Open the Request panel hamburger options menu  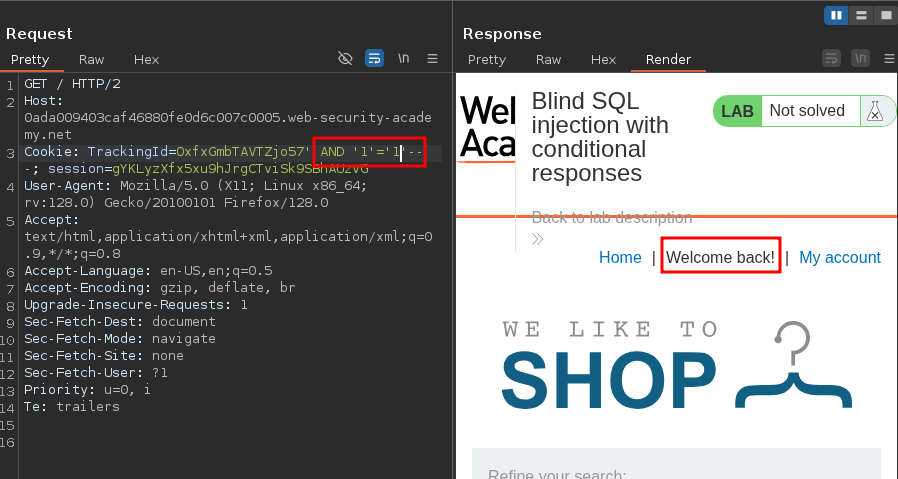(x=433, y=59)
